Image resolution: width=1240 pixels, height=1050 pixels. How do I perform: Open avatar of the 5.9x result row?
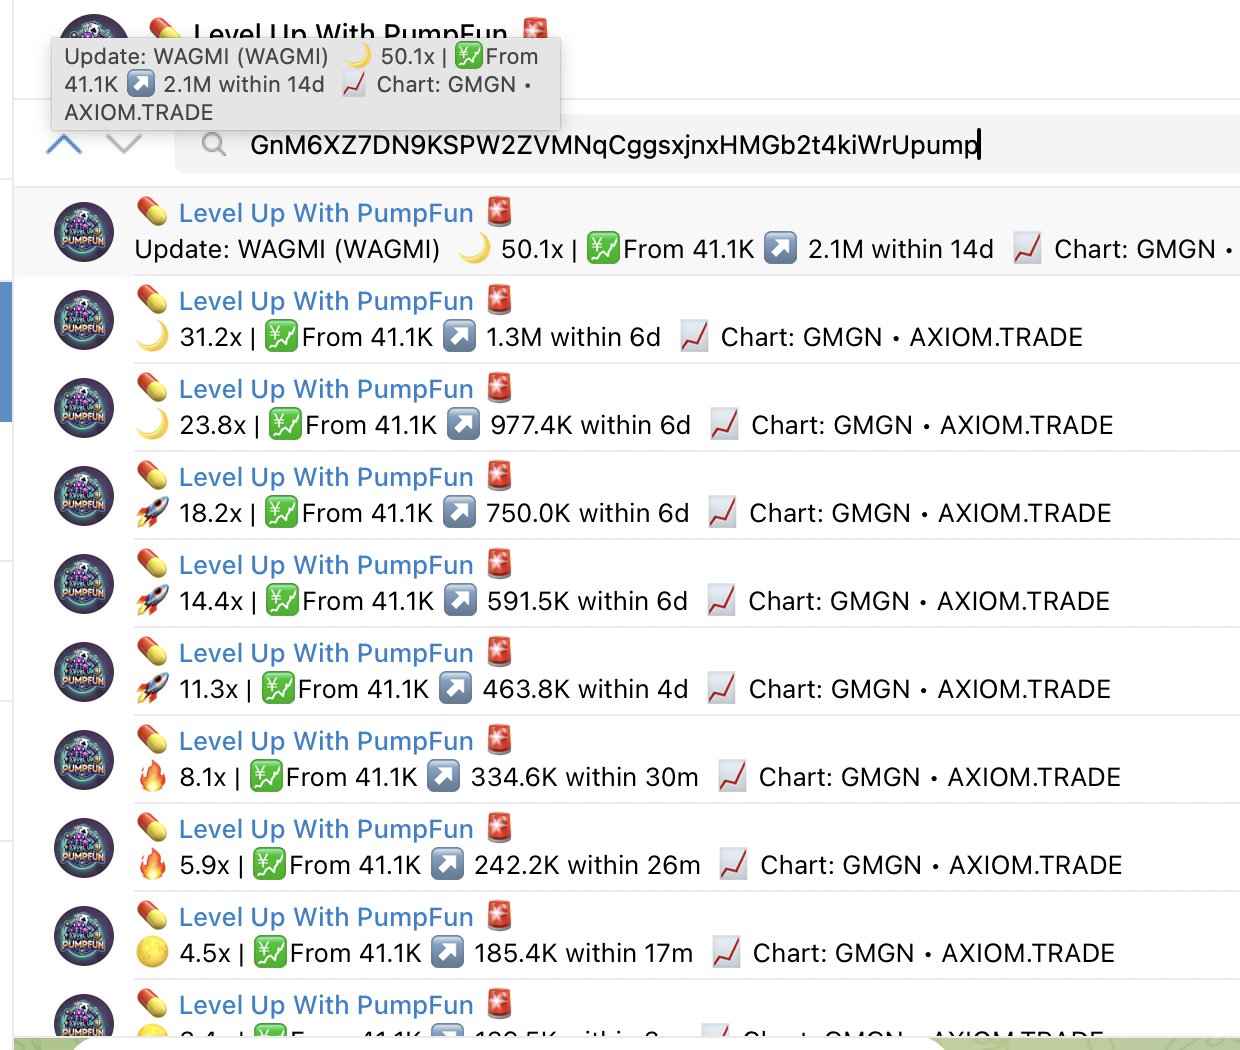click(84, 848)
